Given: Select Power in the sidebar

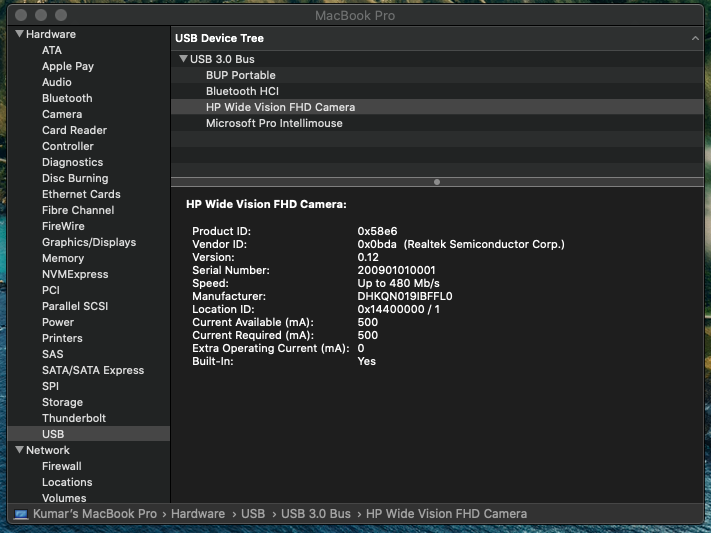Looking at the screenshot, I should pos(58,322).
